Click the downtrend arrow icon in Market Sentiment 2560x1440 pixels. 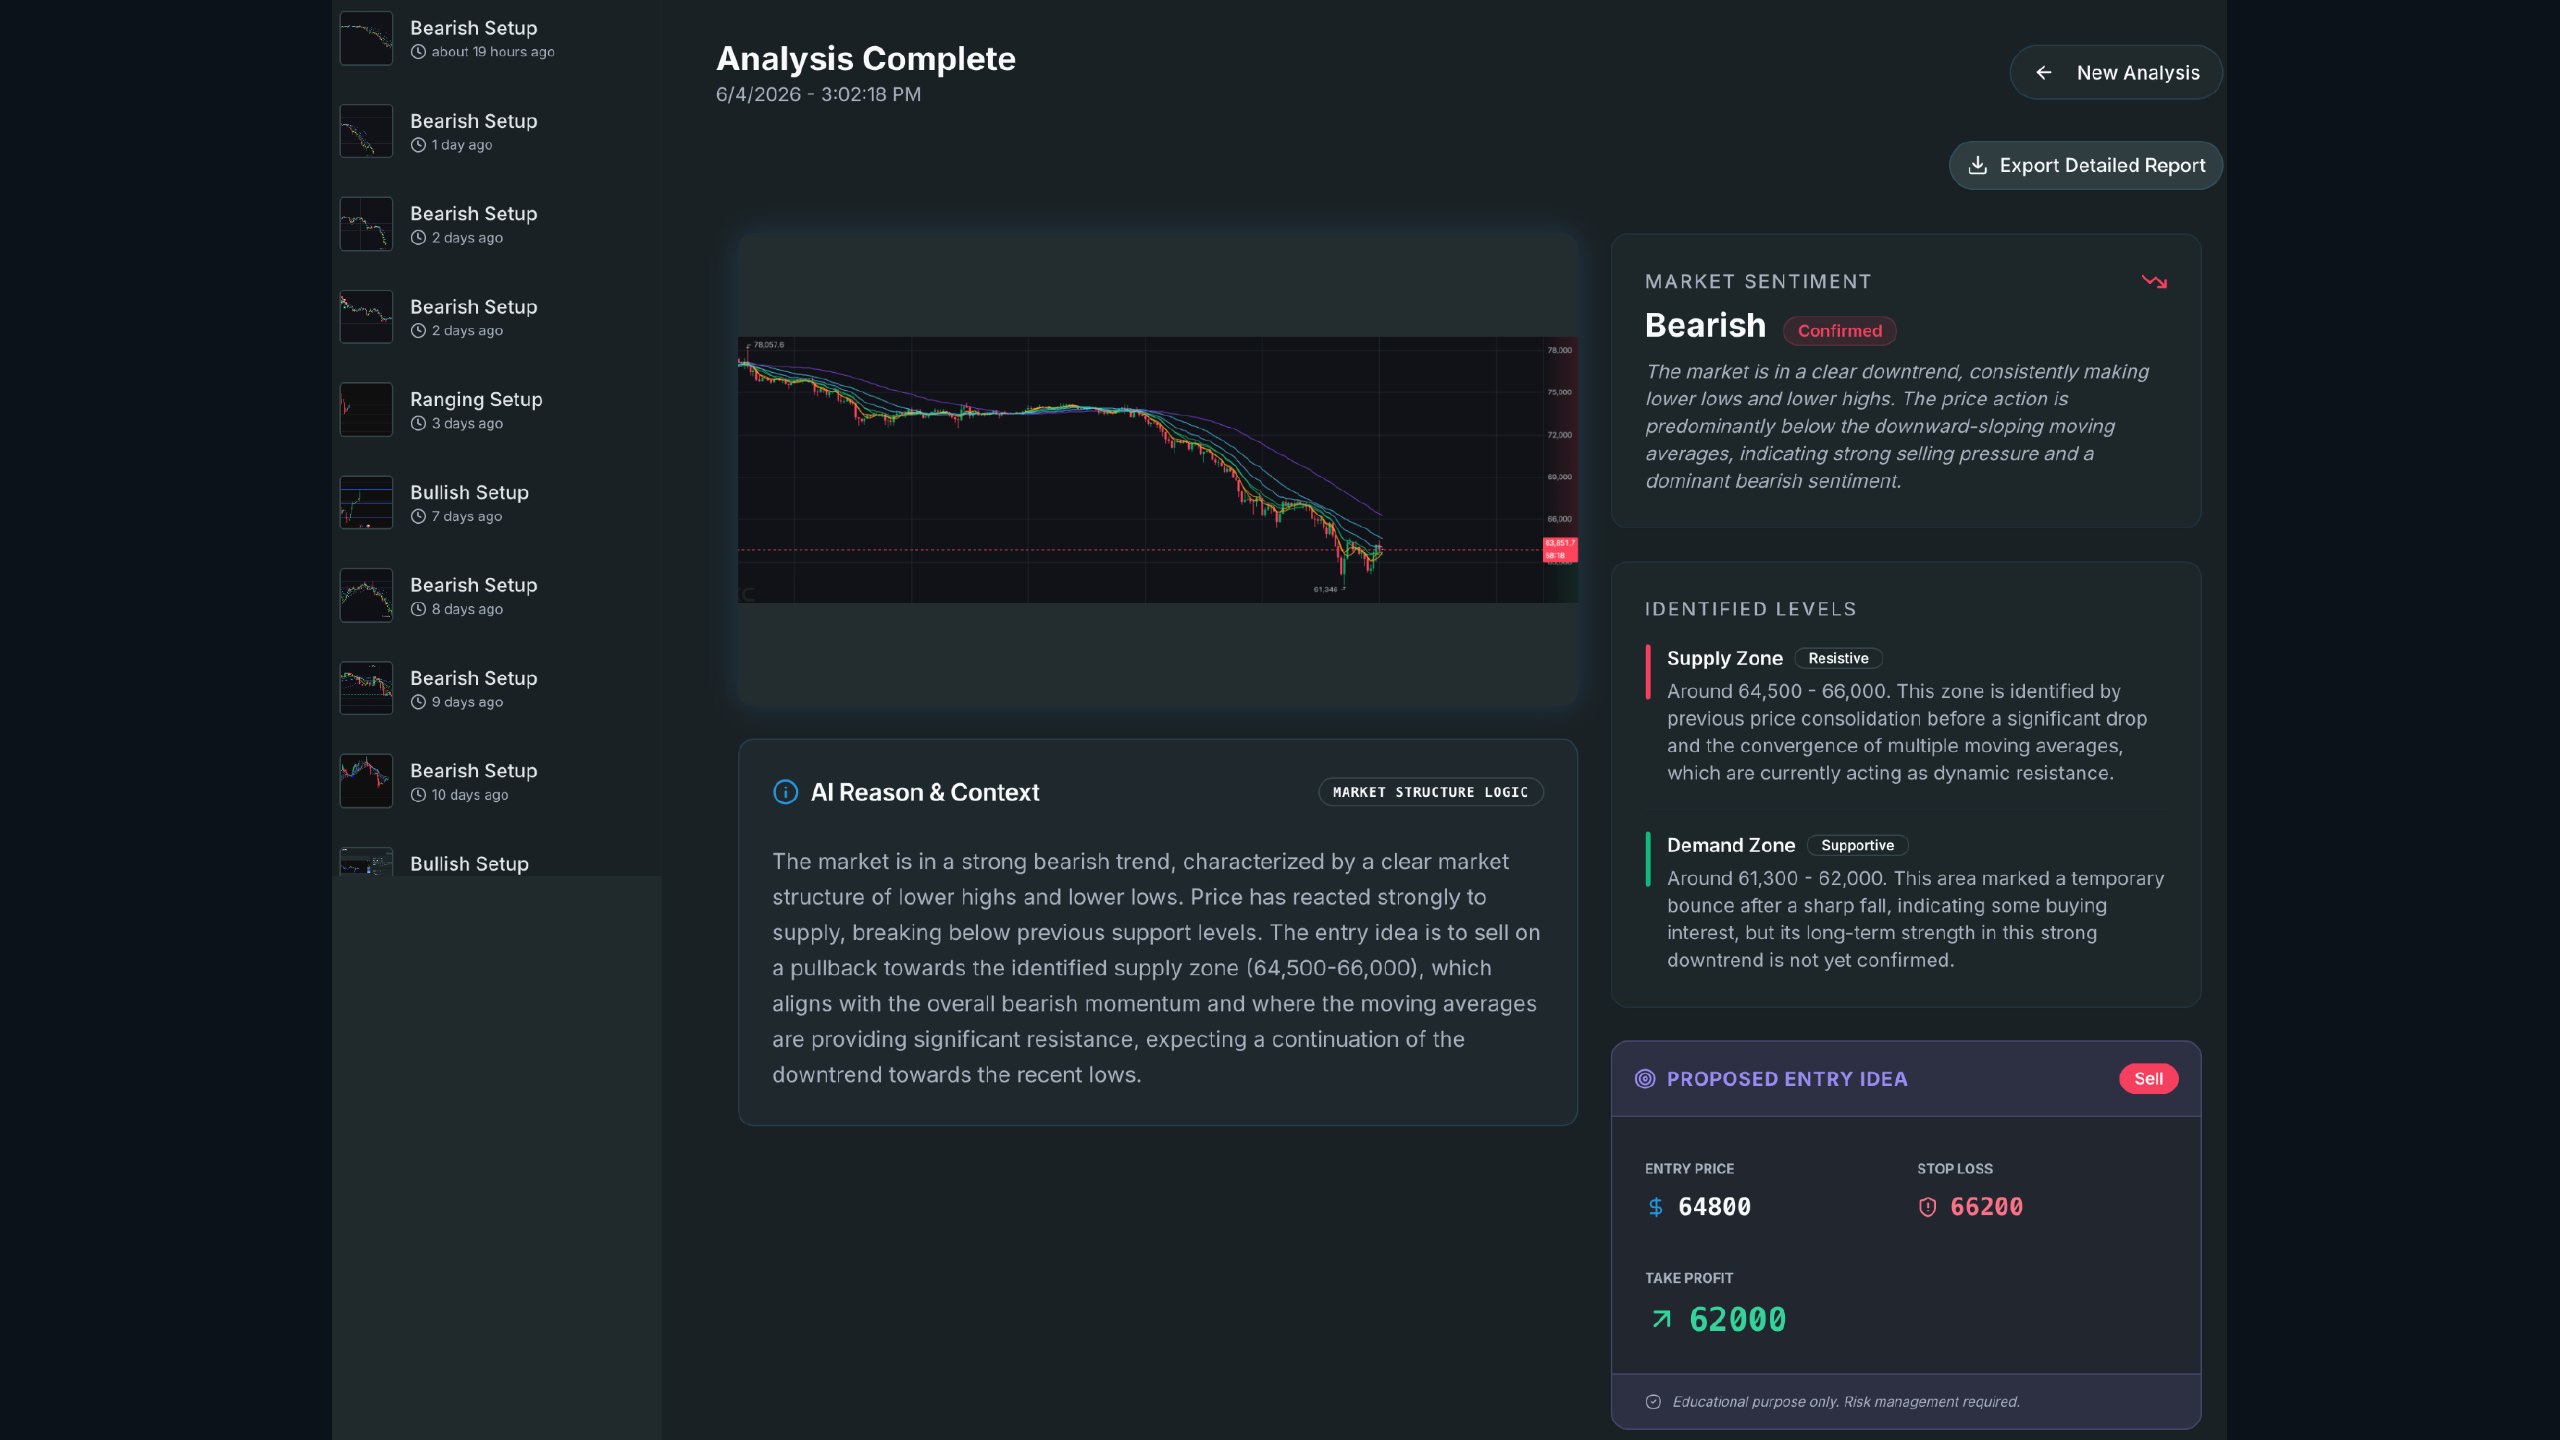coord(2154,282)
